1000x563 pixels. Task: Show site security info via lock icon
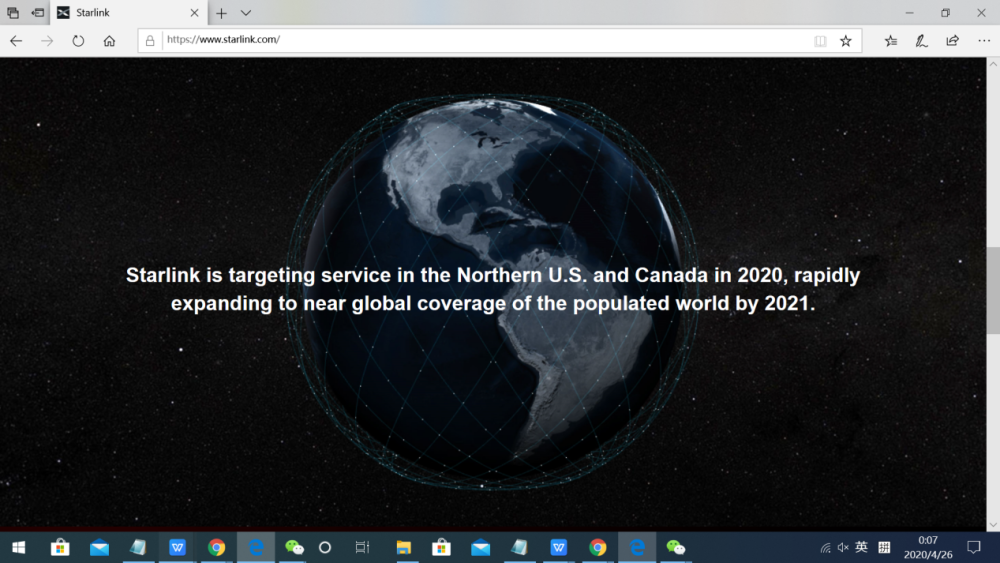click(x=150, y=41)
